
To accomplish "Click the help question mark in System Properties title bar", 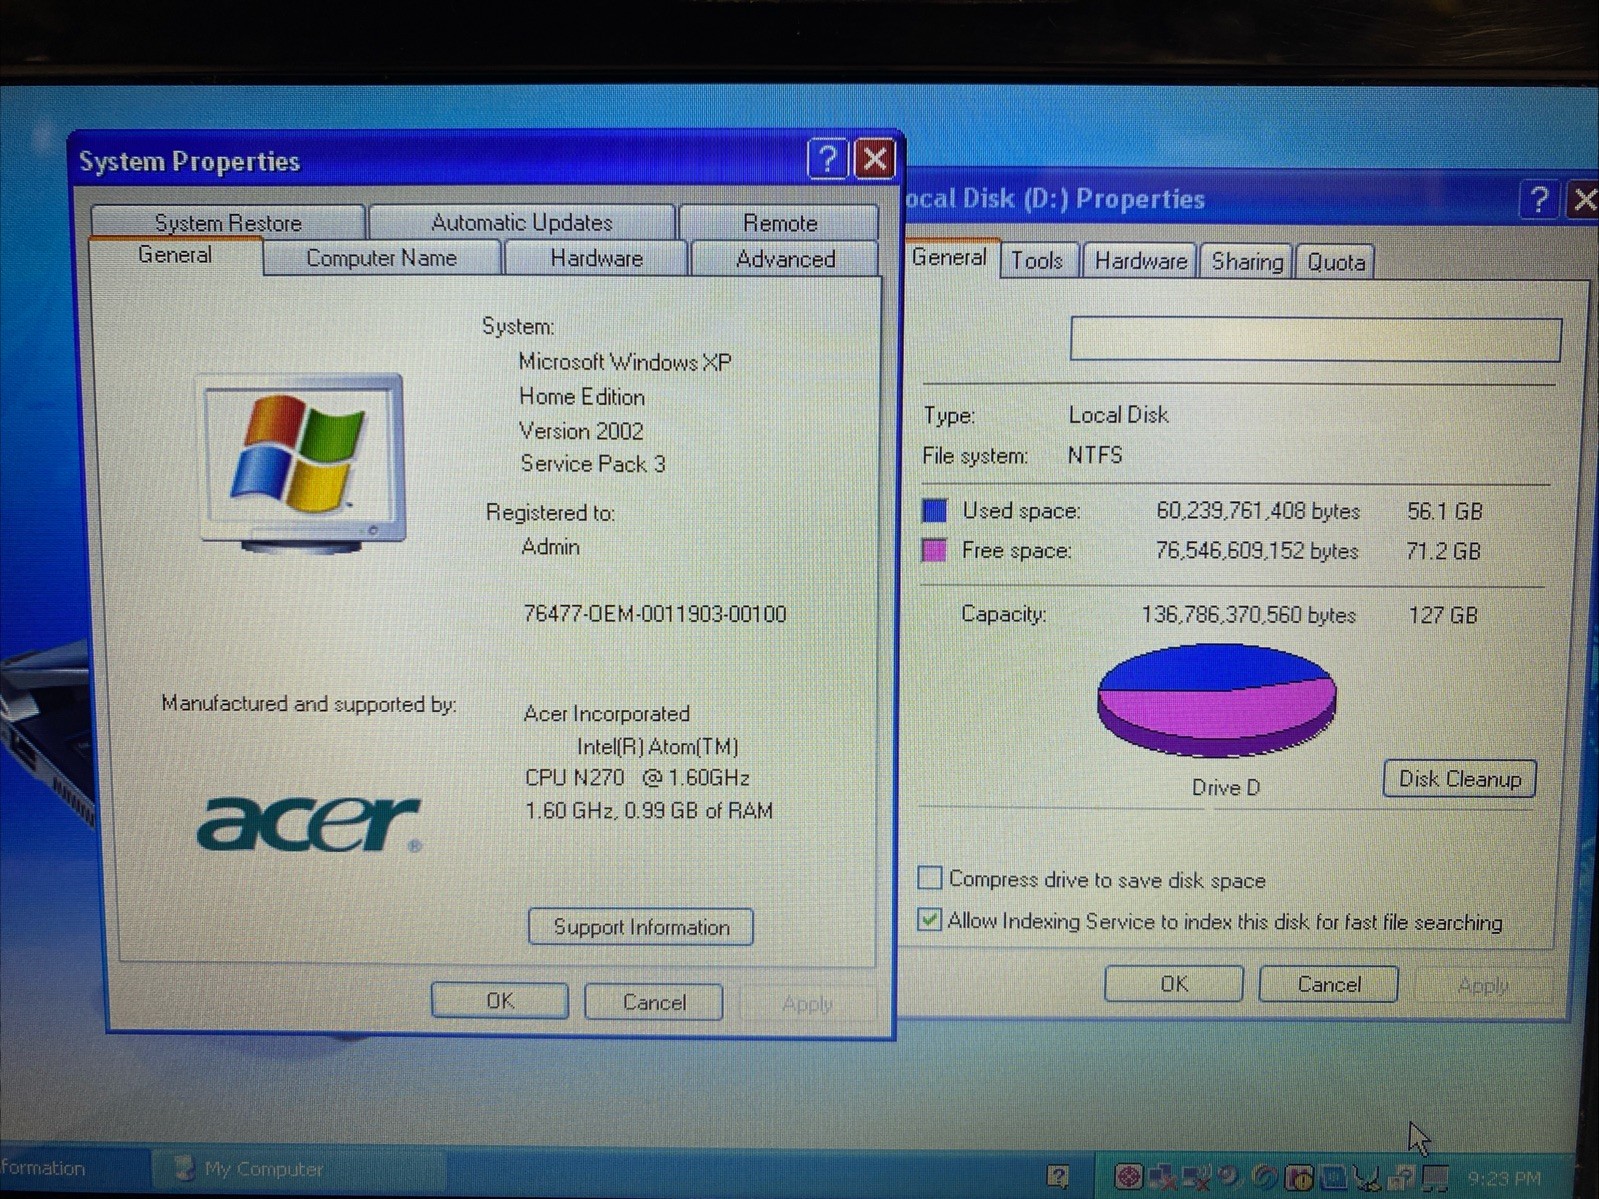I will pos(827,159).
